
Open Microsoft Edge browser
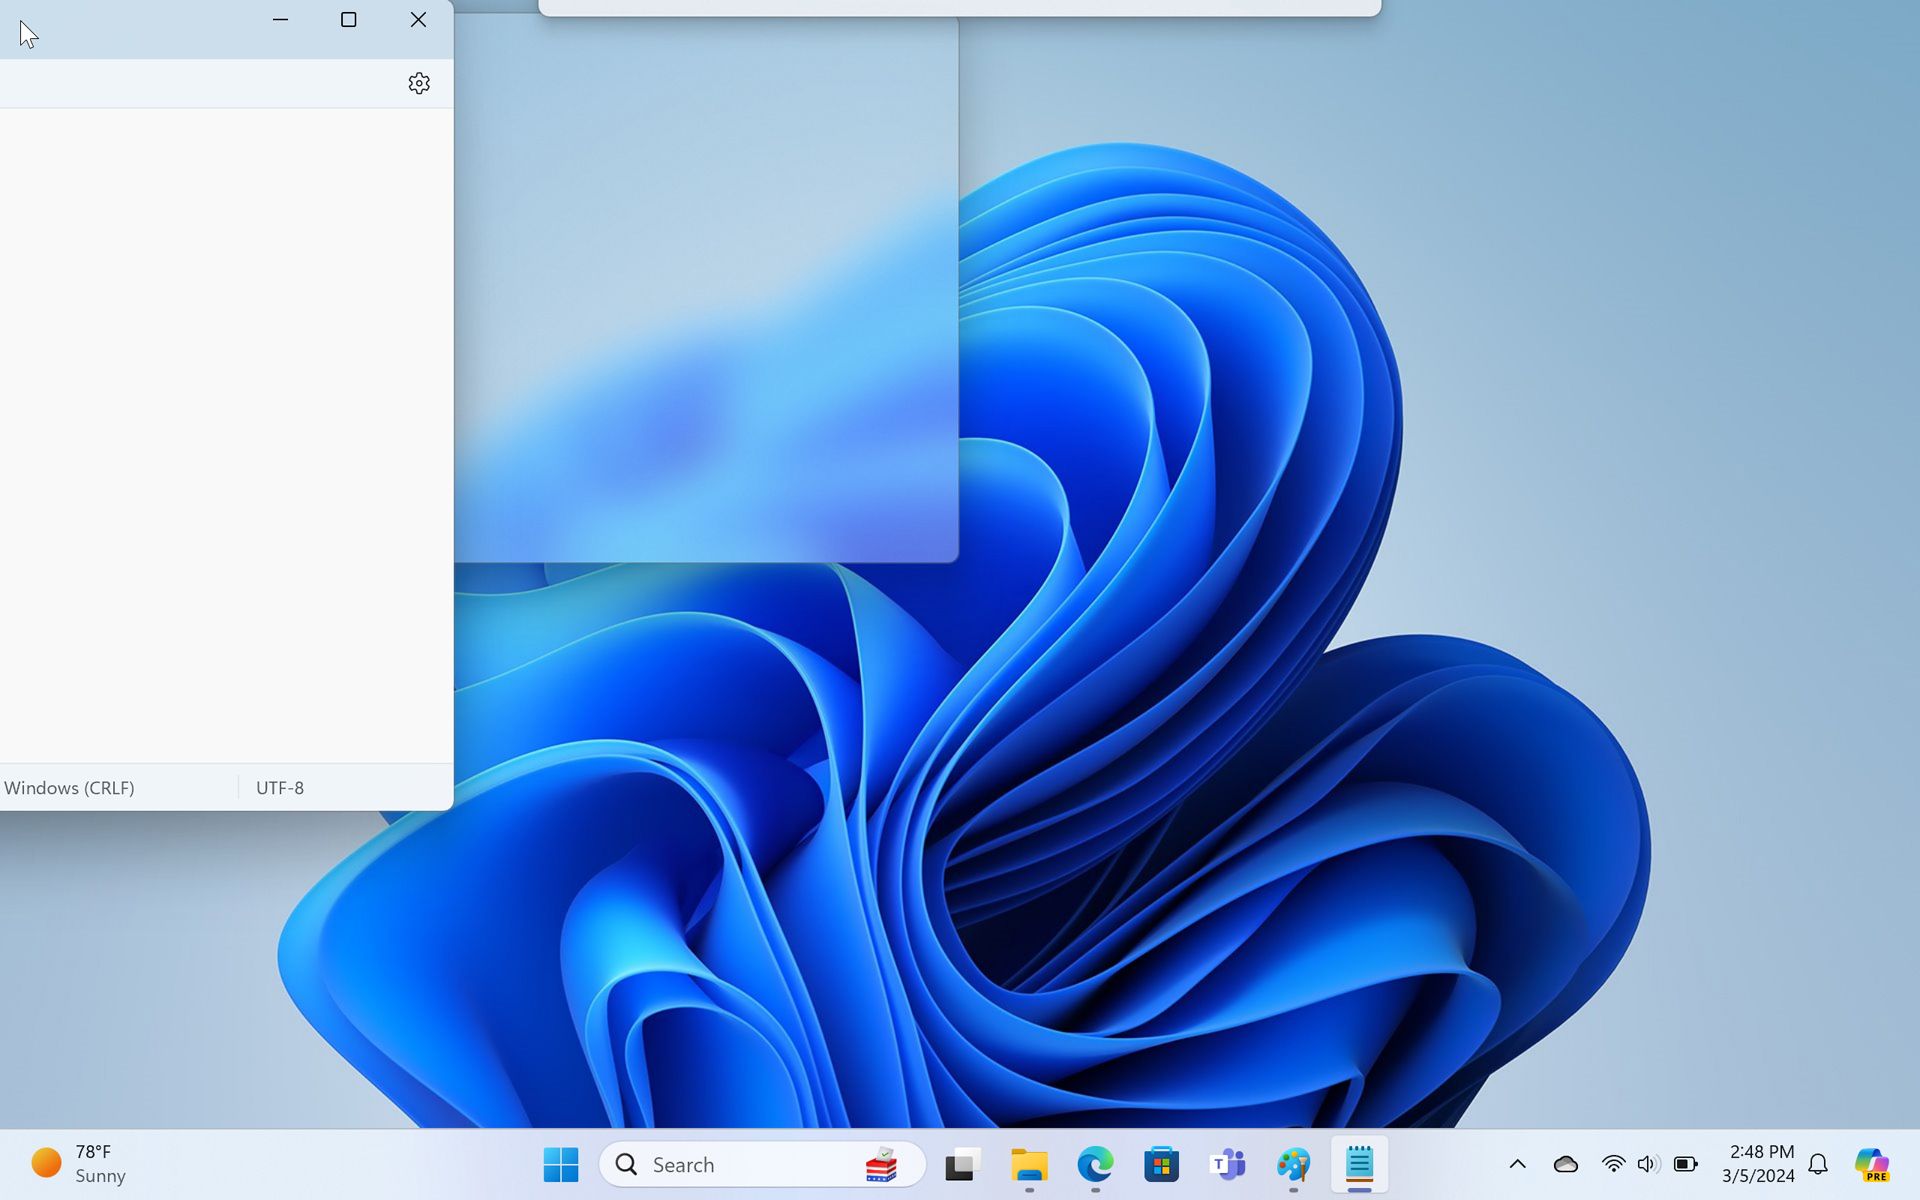pyautogui.click(x=1095, y=1164)
